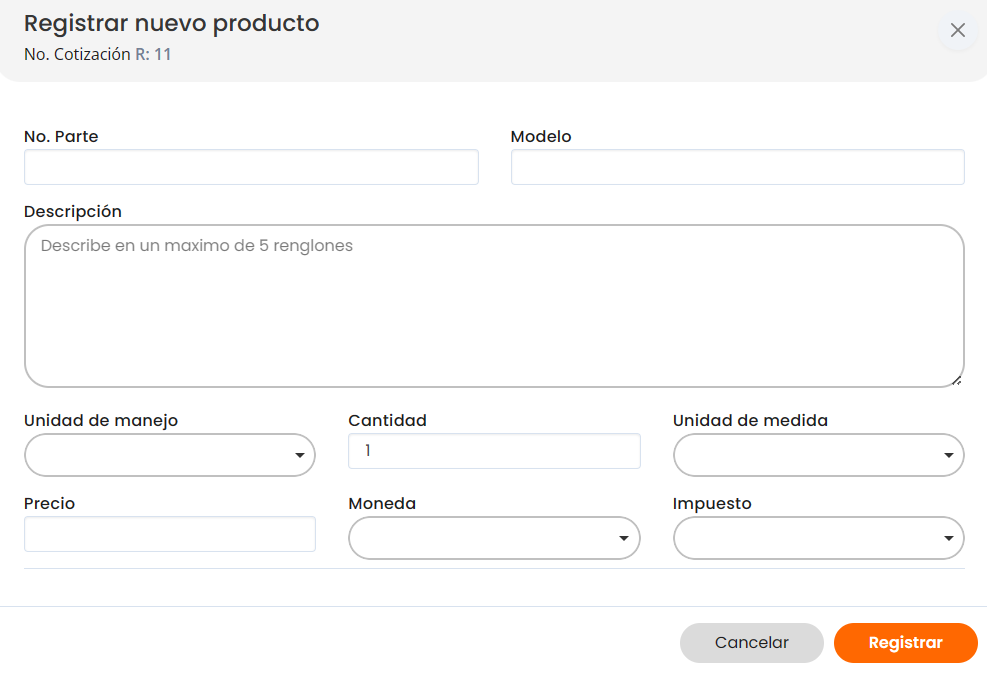Open the Unidad de manejo dropdown
The image size is (987, 674).
170,455
